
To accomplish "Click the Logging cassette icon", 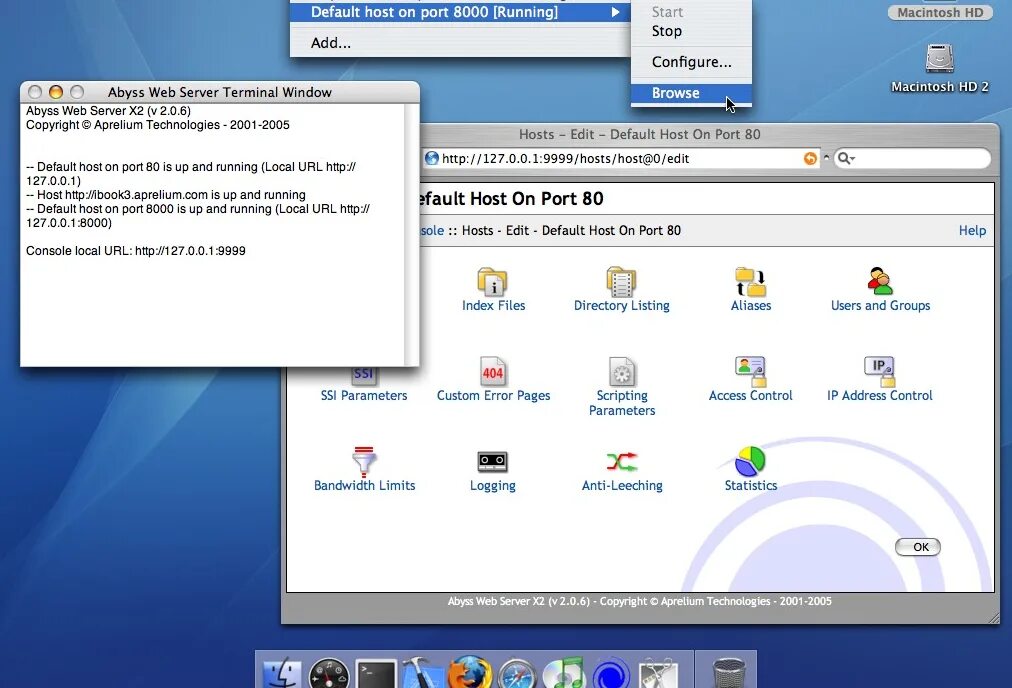I will [x=492, y=461].
